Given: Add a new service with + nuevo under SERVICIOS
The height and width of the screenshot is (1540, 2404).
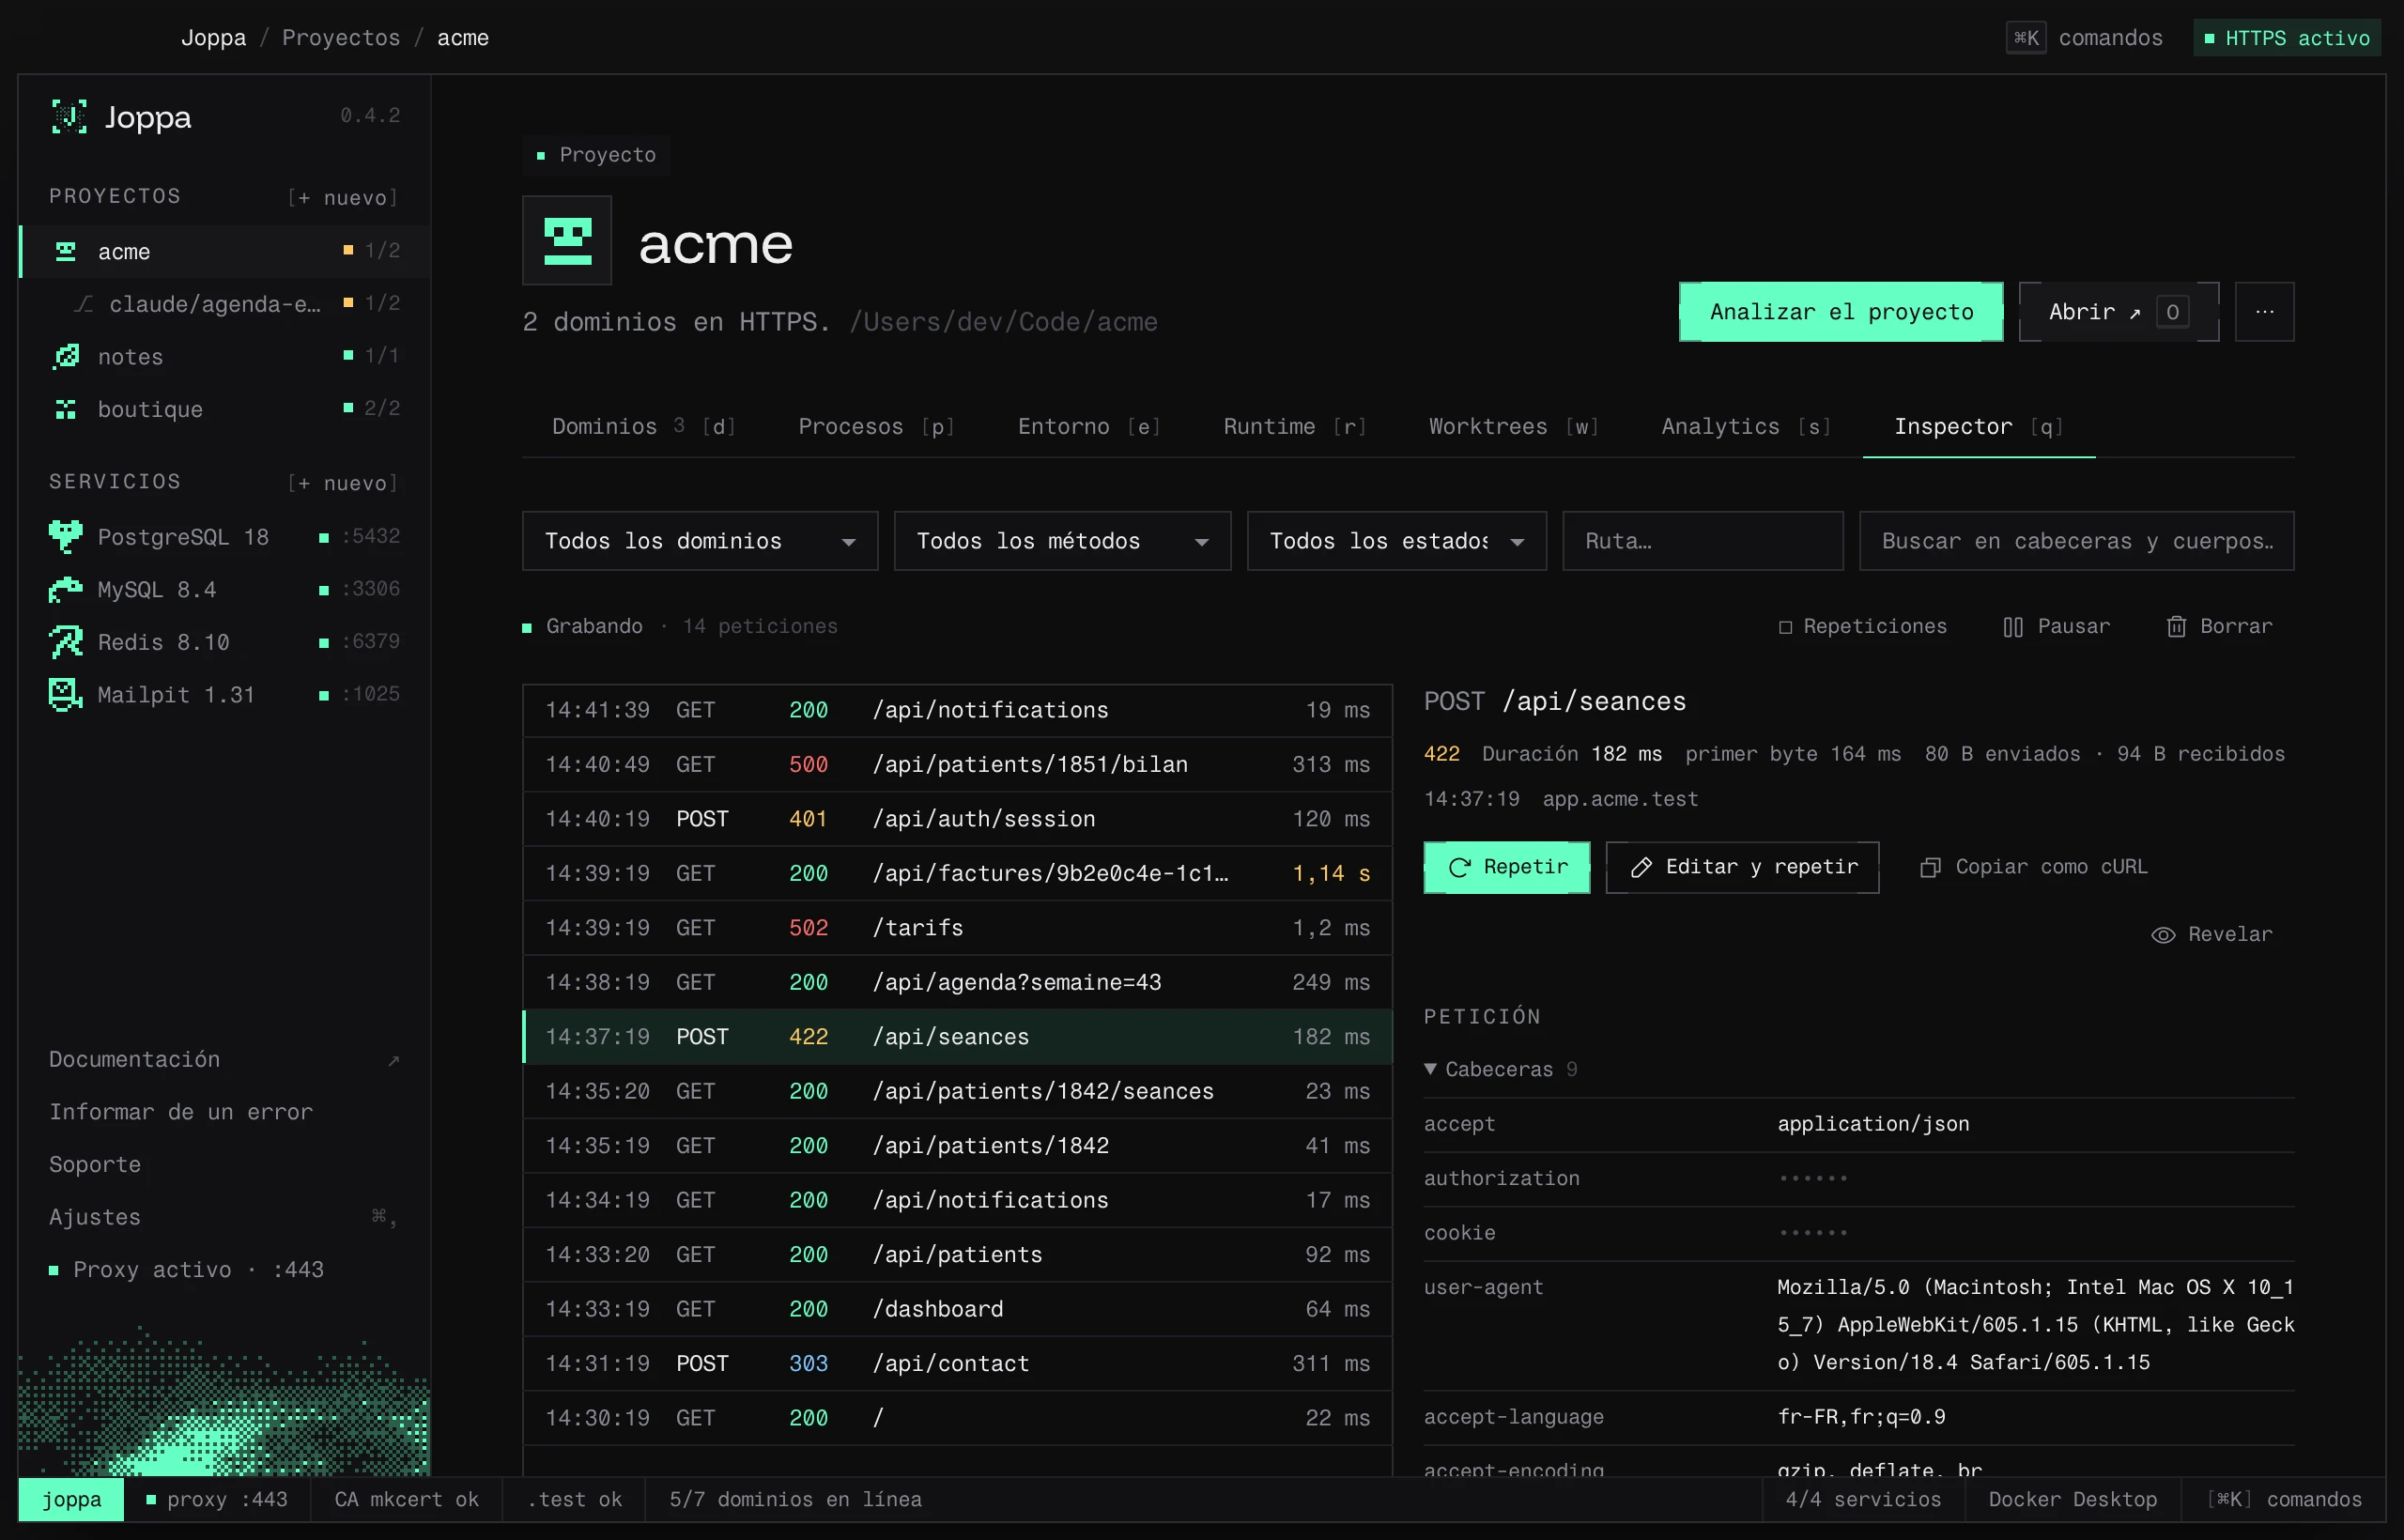Looking at the screenshot, I should [x=343, y=484].
